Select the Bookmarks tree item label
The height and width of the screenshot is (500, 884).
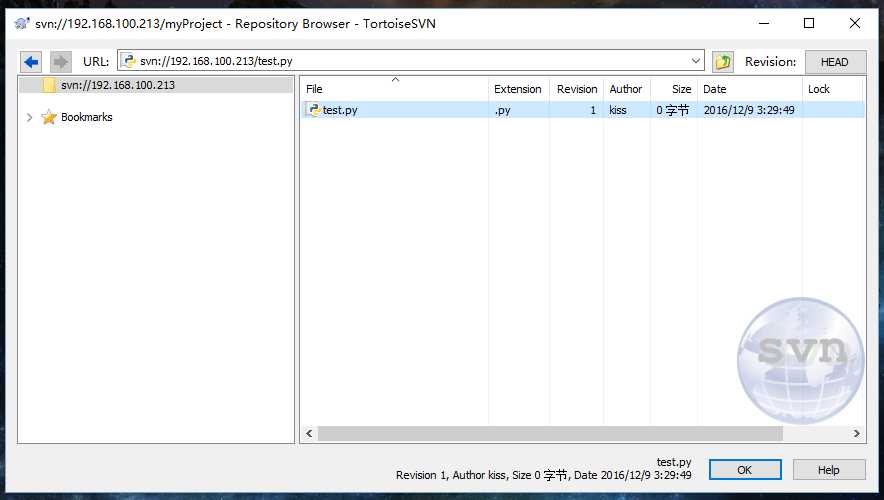coord(86,117)
